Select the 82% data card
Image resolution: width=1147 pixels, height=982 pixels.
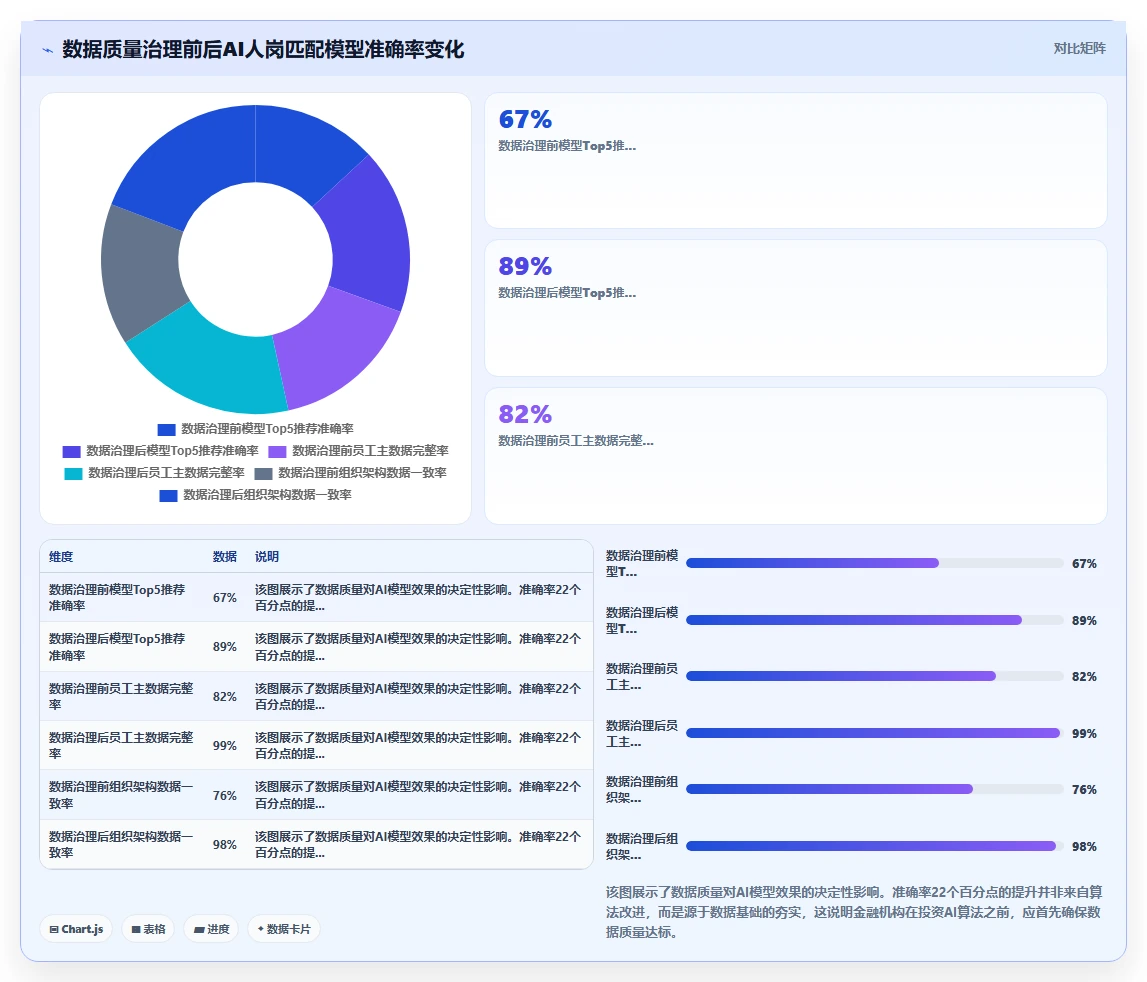pos(795,456)
